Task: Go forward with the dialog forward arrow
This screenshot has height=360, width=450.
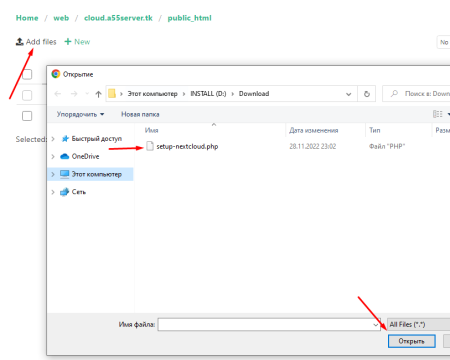Action: tap(74, 94)
